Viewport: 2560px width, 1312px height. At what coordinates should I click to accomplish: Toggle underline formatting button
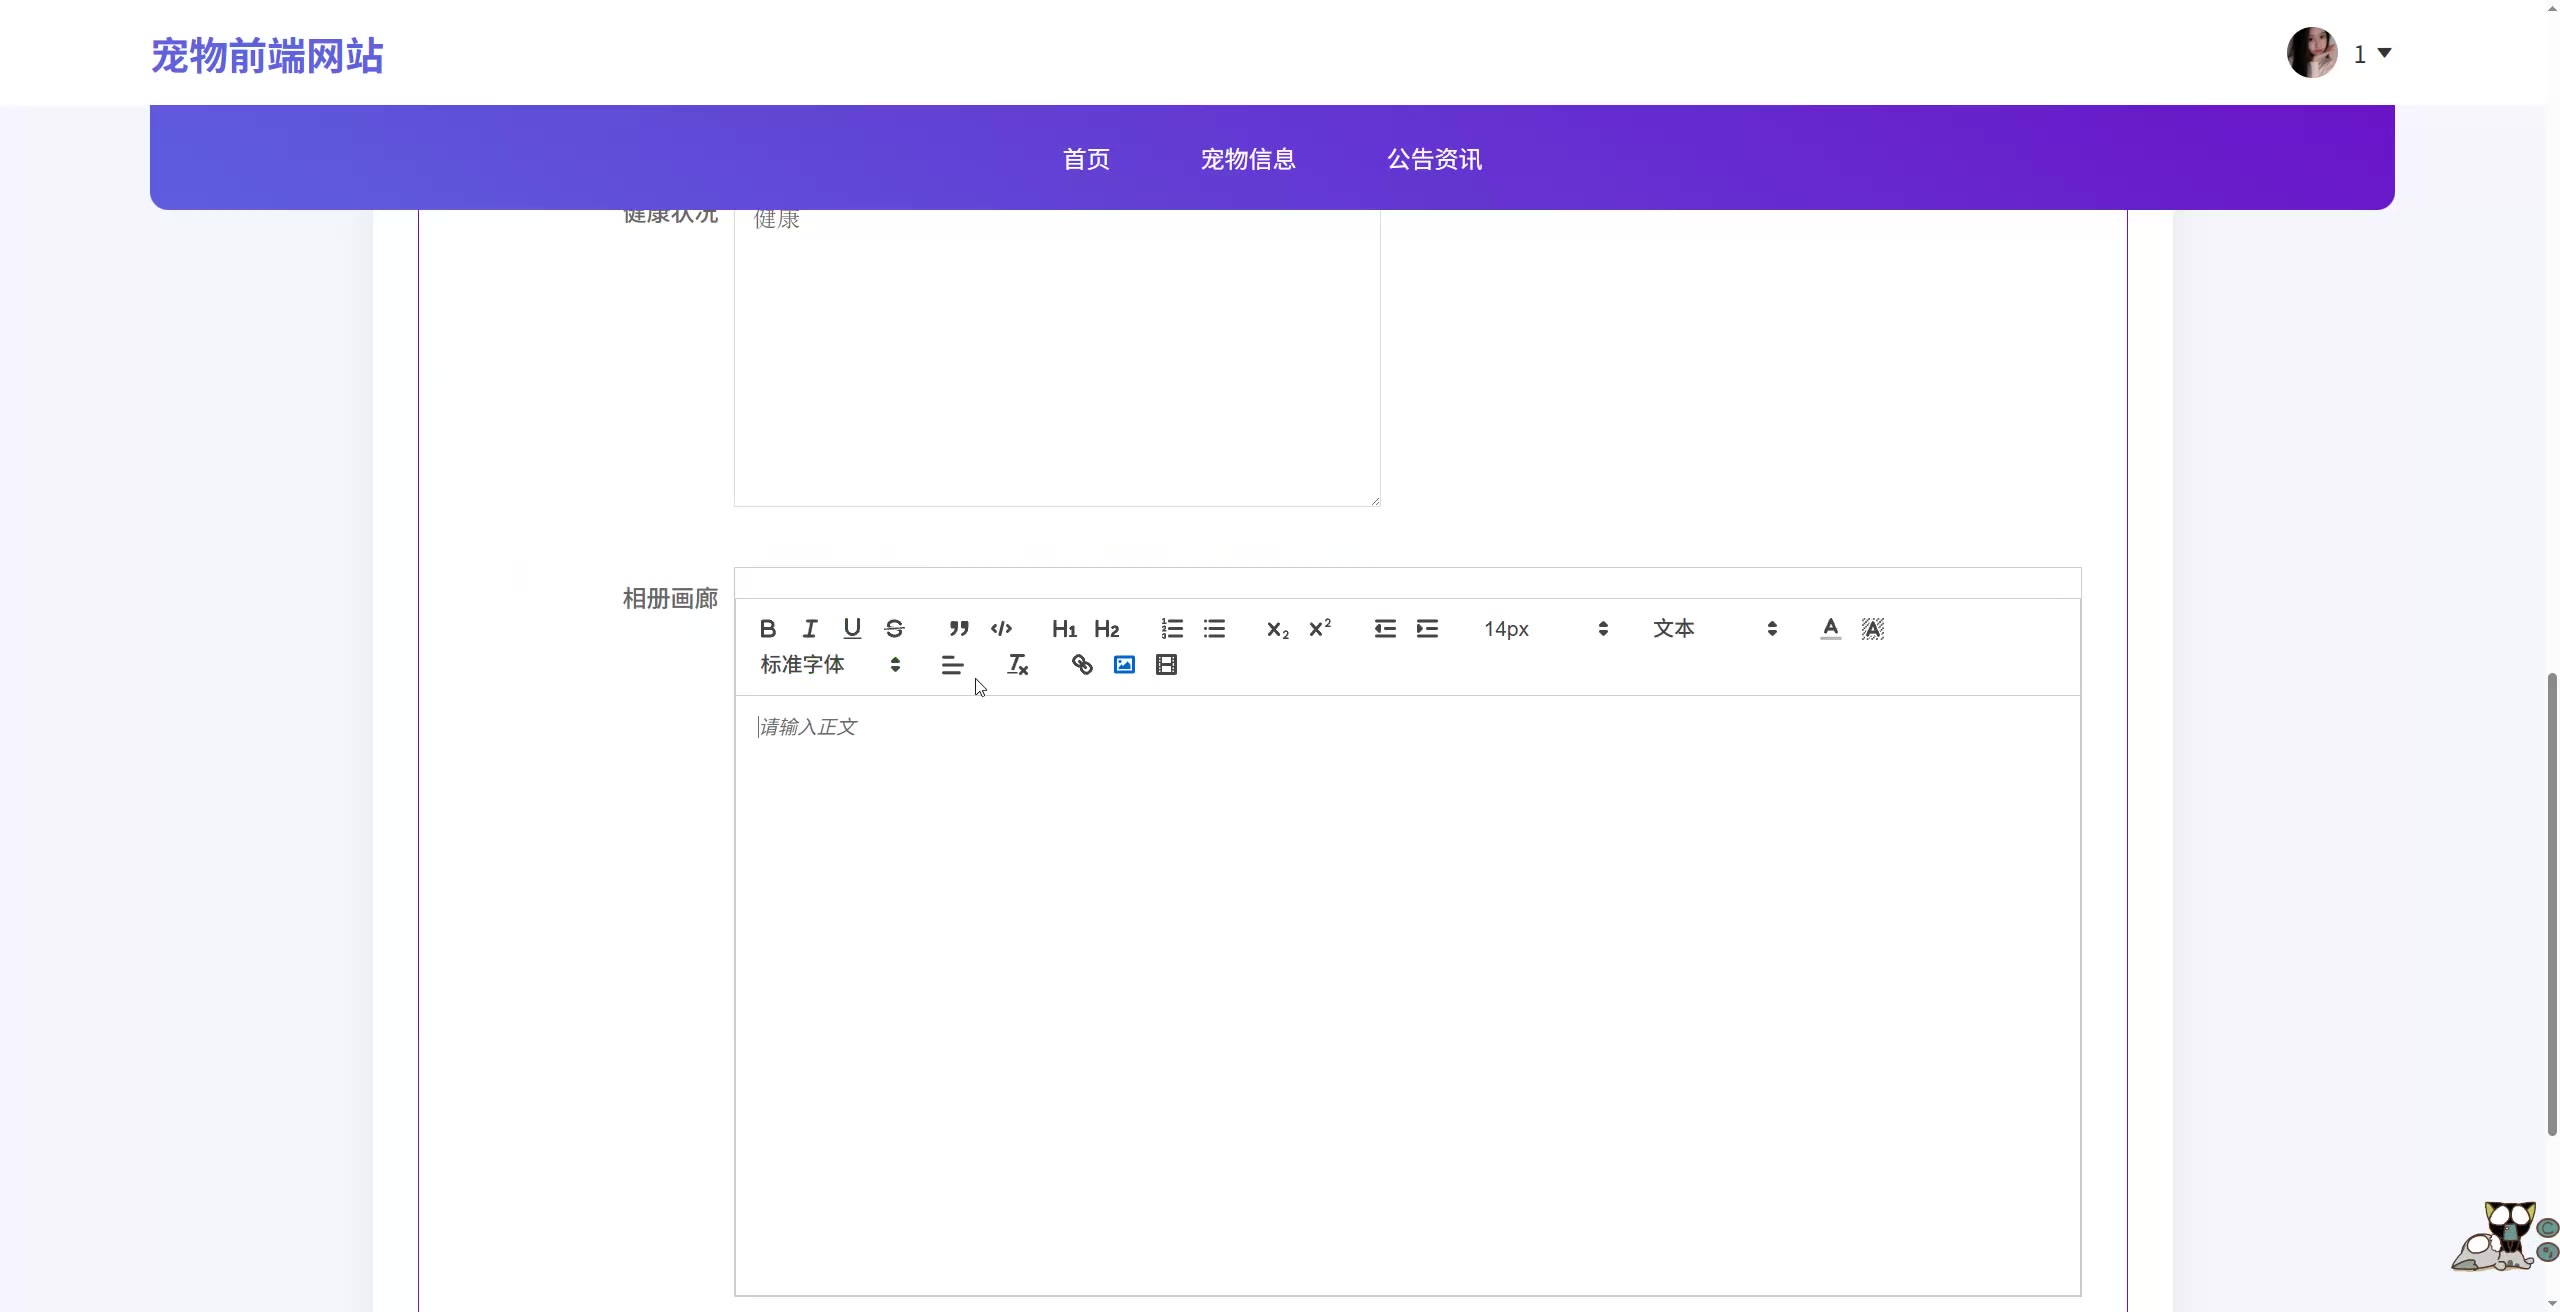(852, 629)
